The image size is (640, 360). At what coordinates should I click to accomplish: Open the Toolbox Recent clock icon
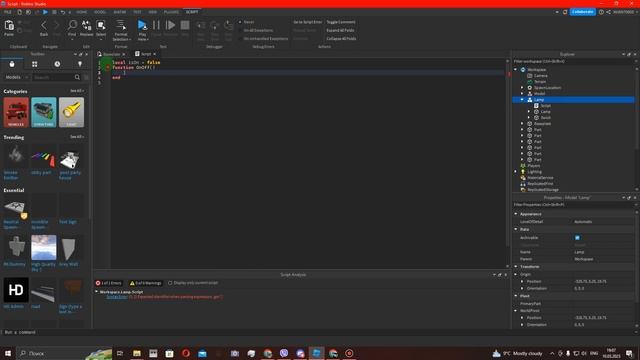pyautogui.click(x=57, y=64)
